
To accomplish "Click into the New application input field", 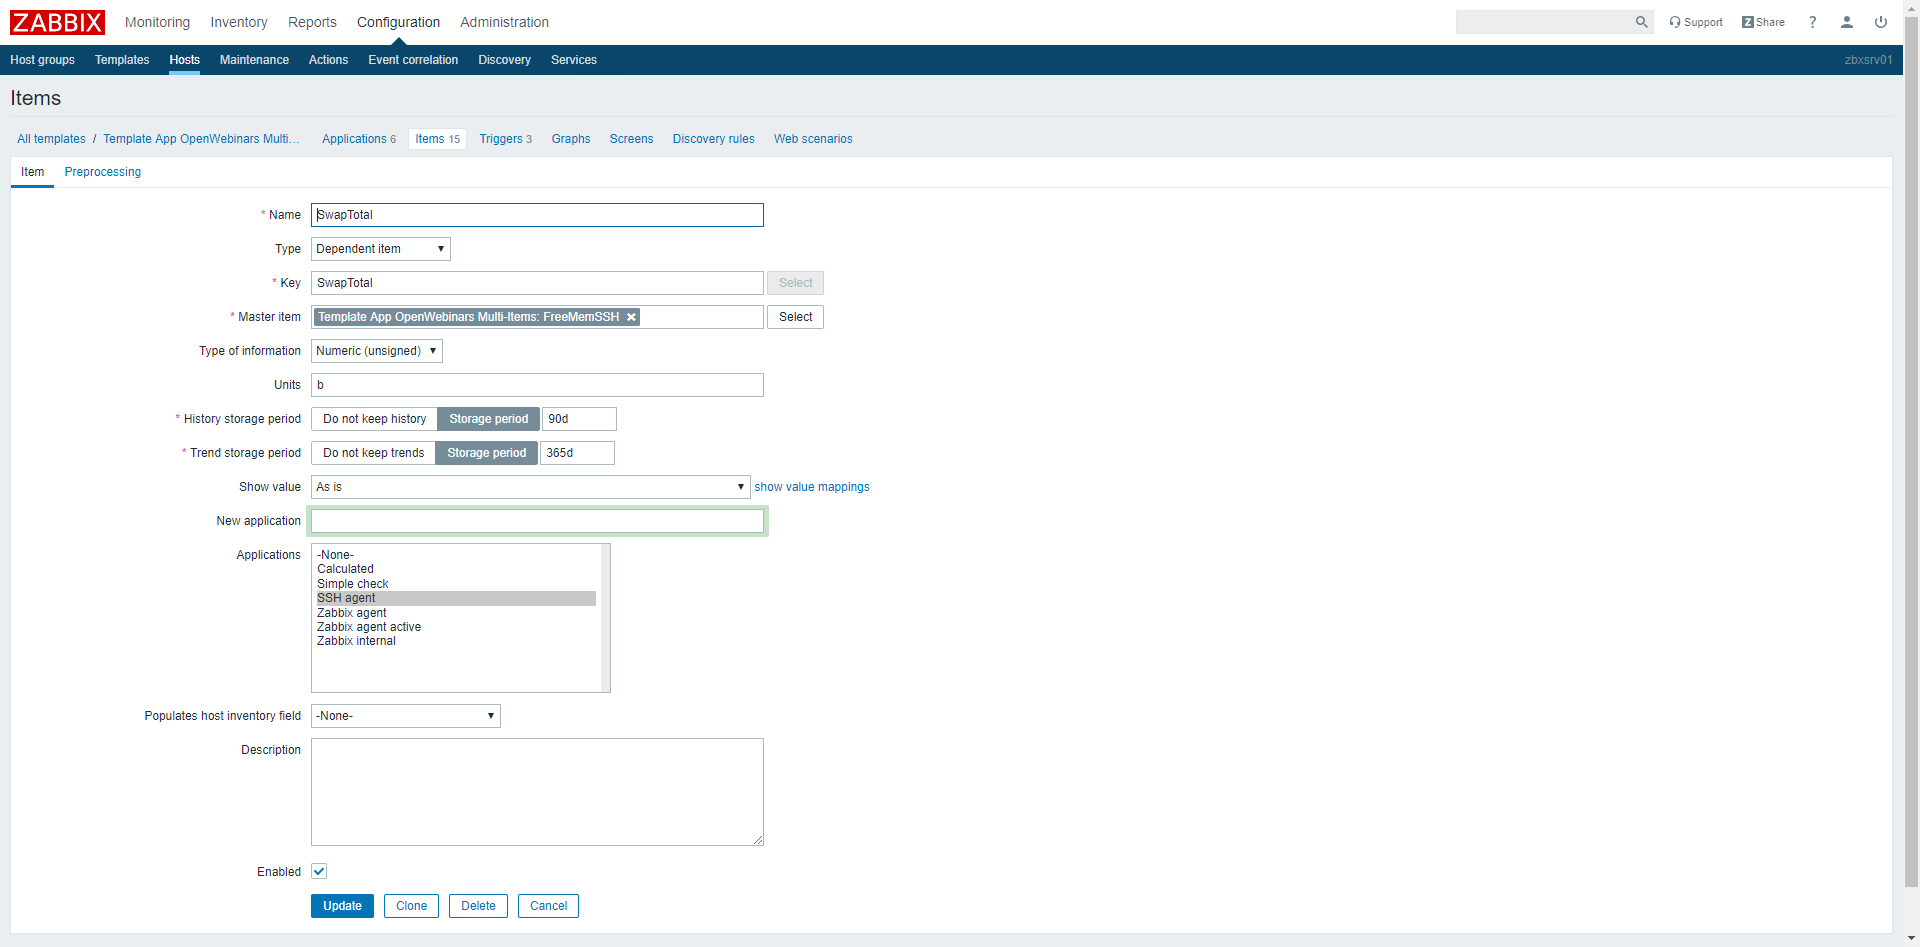I will 537,521.
